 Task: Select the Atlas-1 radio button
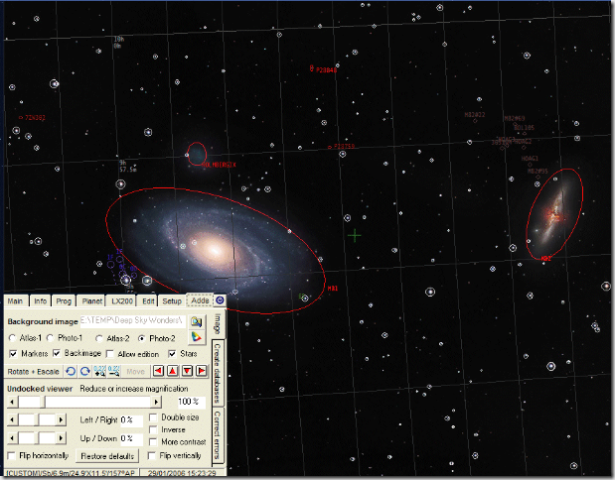[12, 338]
